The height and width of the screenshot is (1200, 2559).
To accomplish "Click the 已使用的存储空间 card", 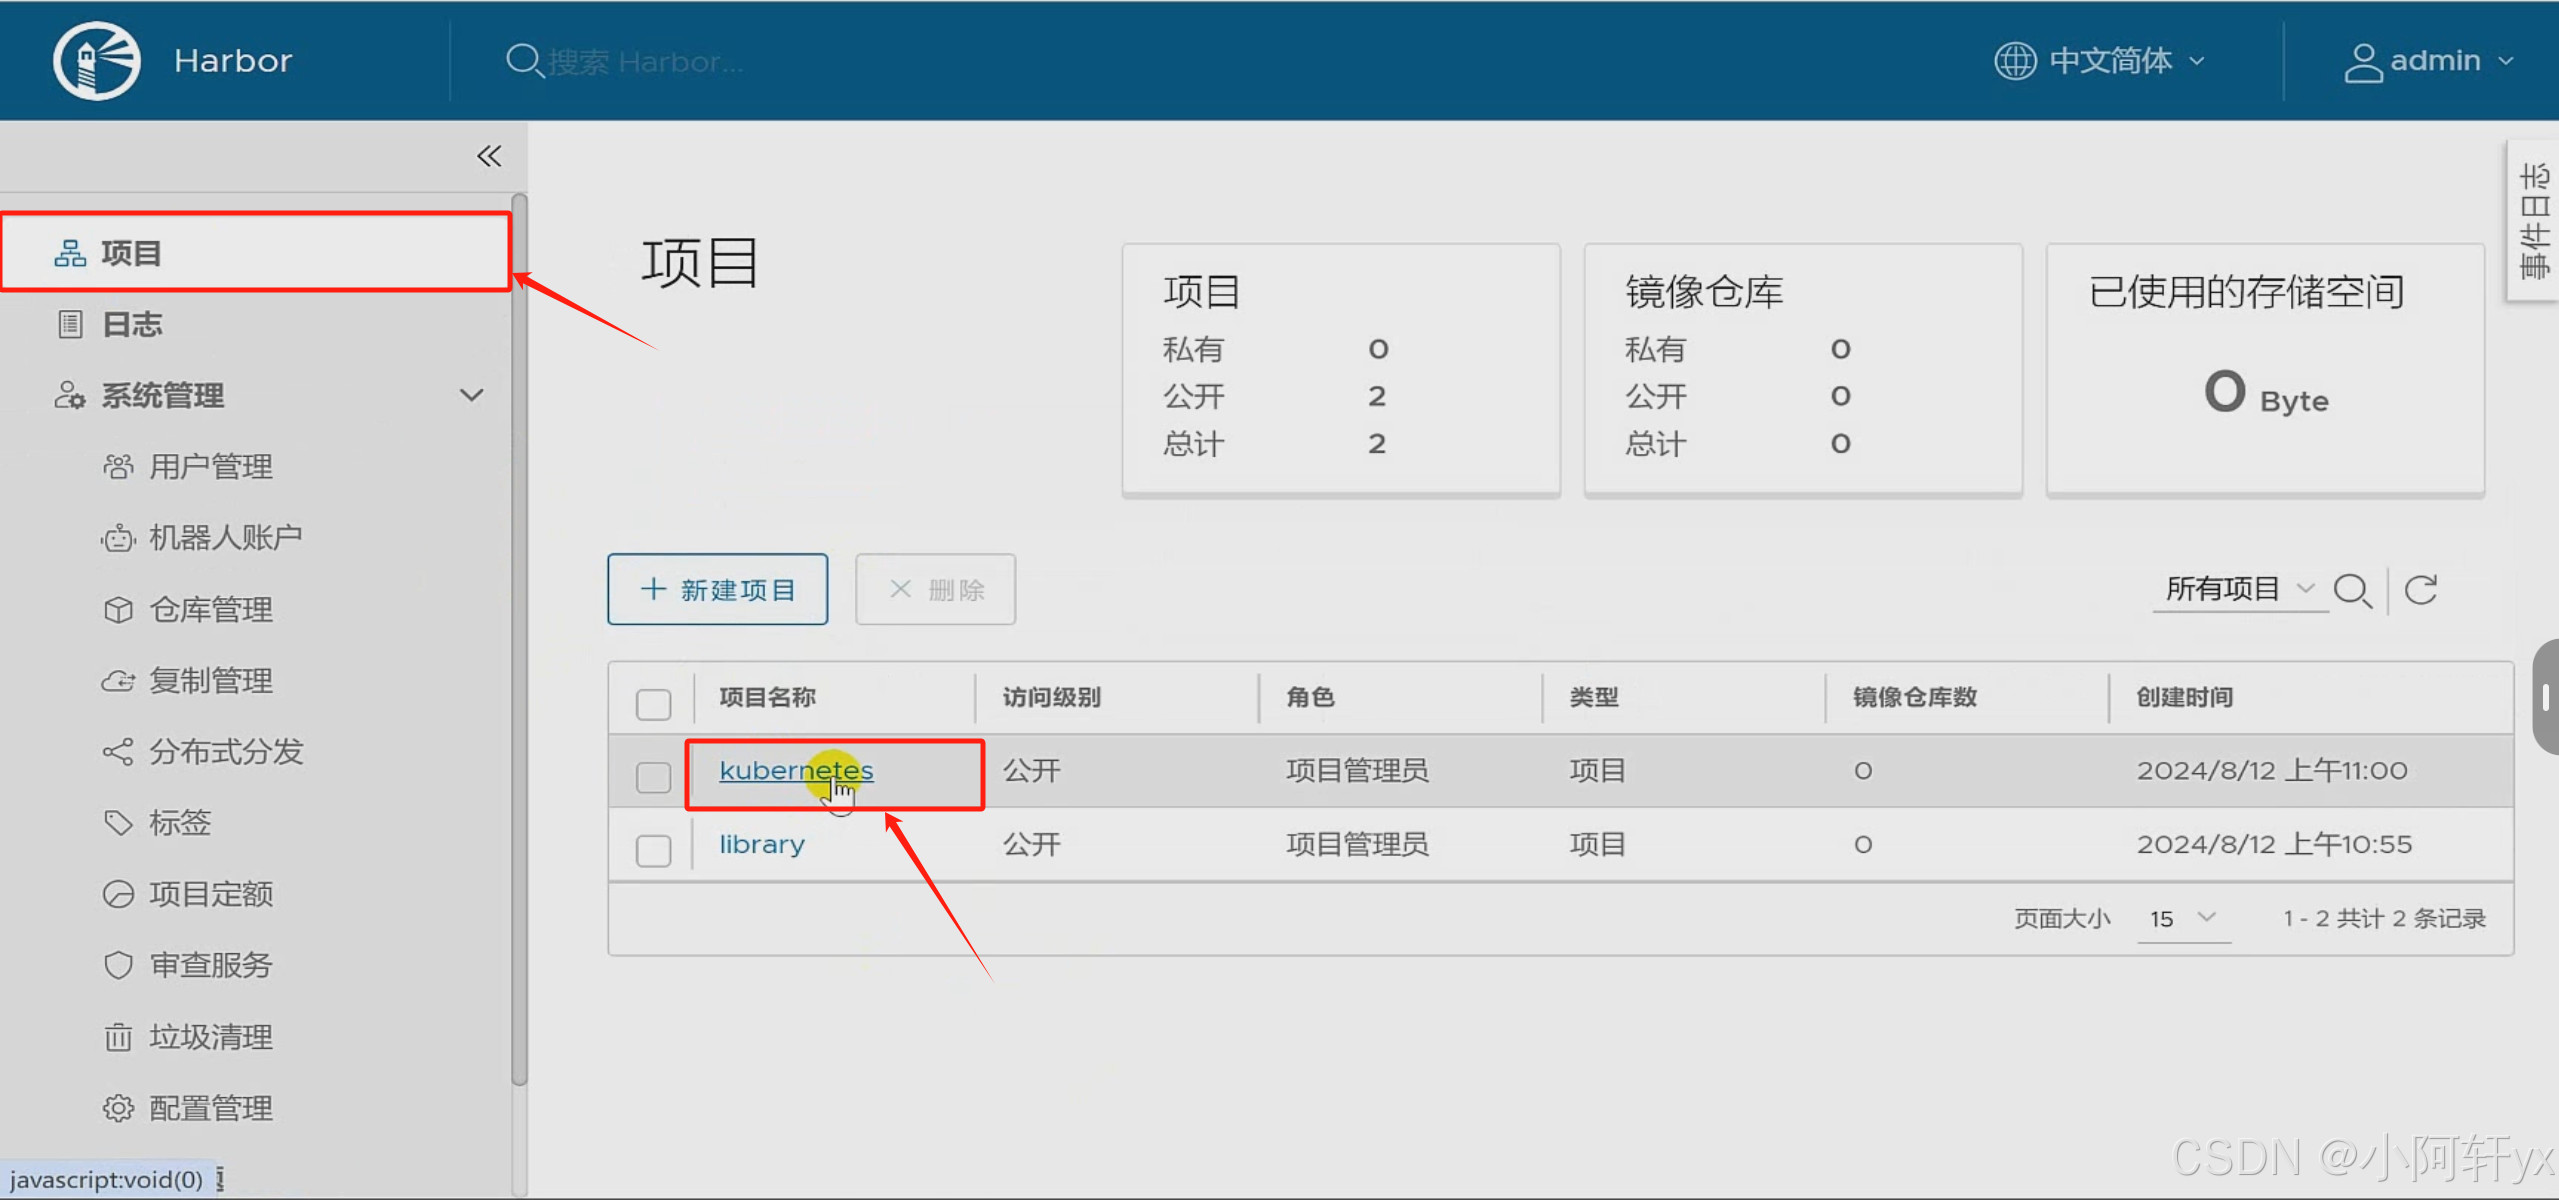I will [2265, 370].
